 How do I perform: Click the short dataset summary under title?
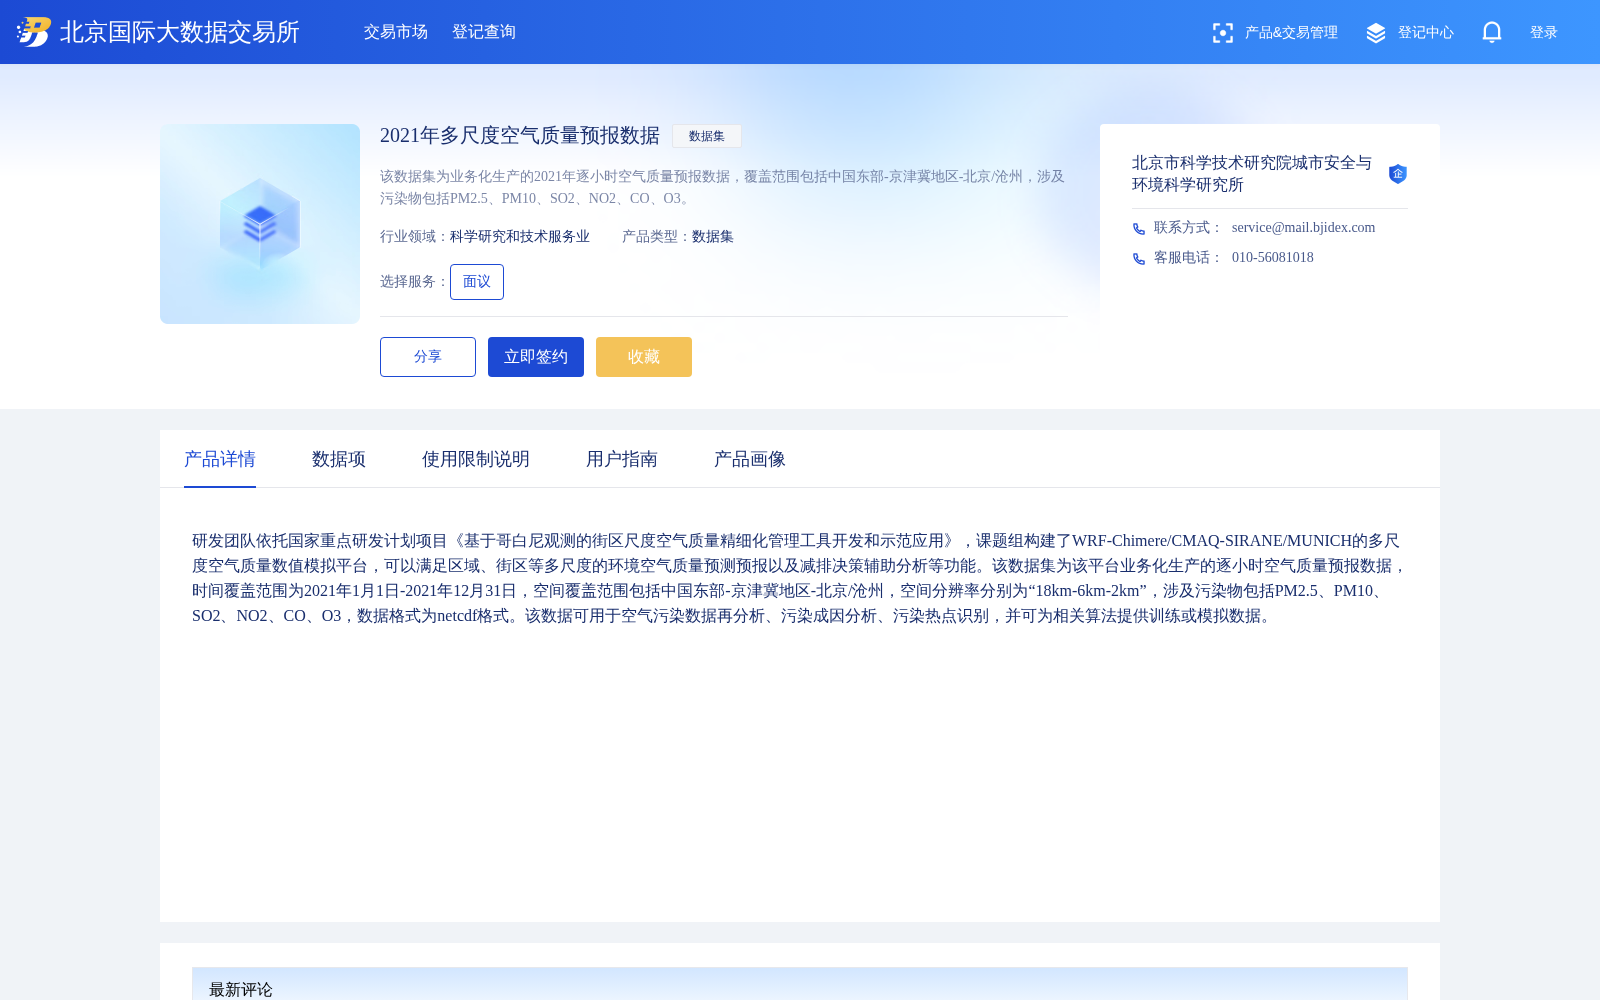(723, 187)
